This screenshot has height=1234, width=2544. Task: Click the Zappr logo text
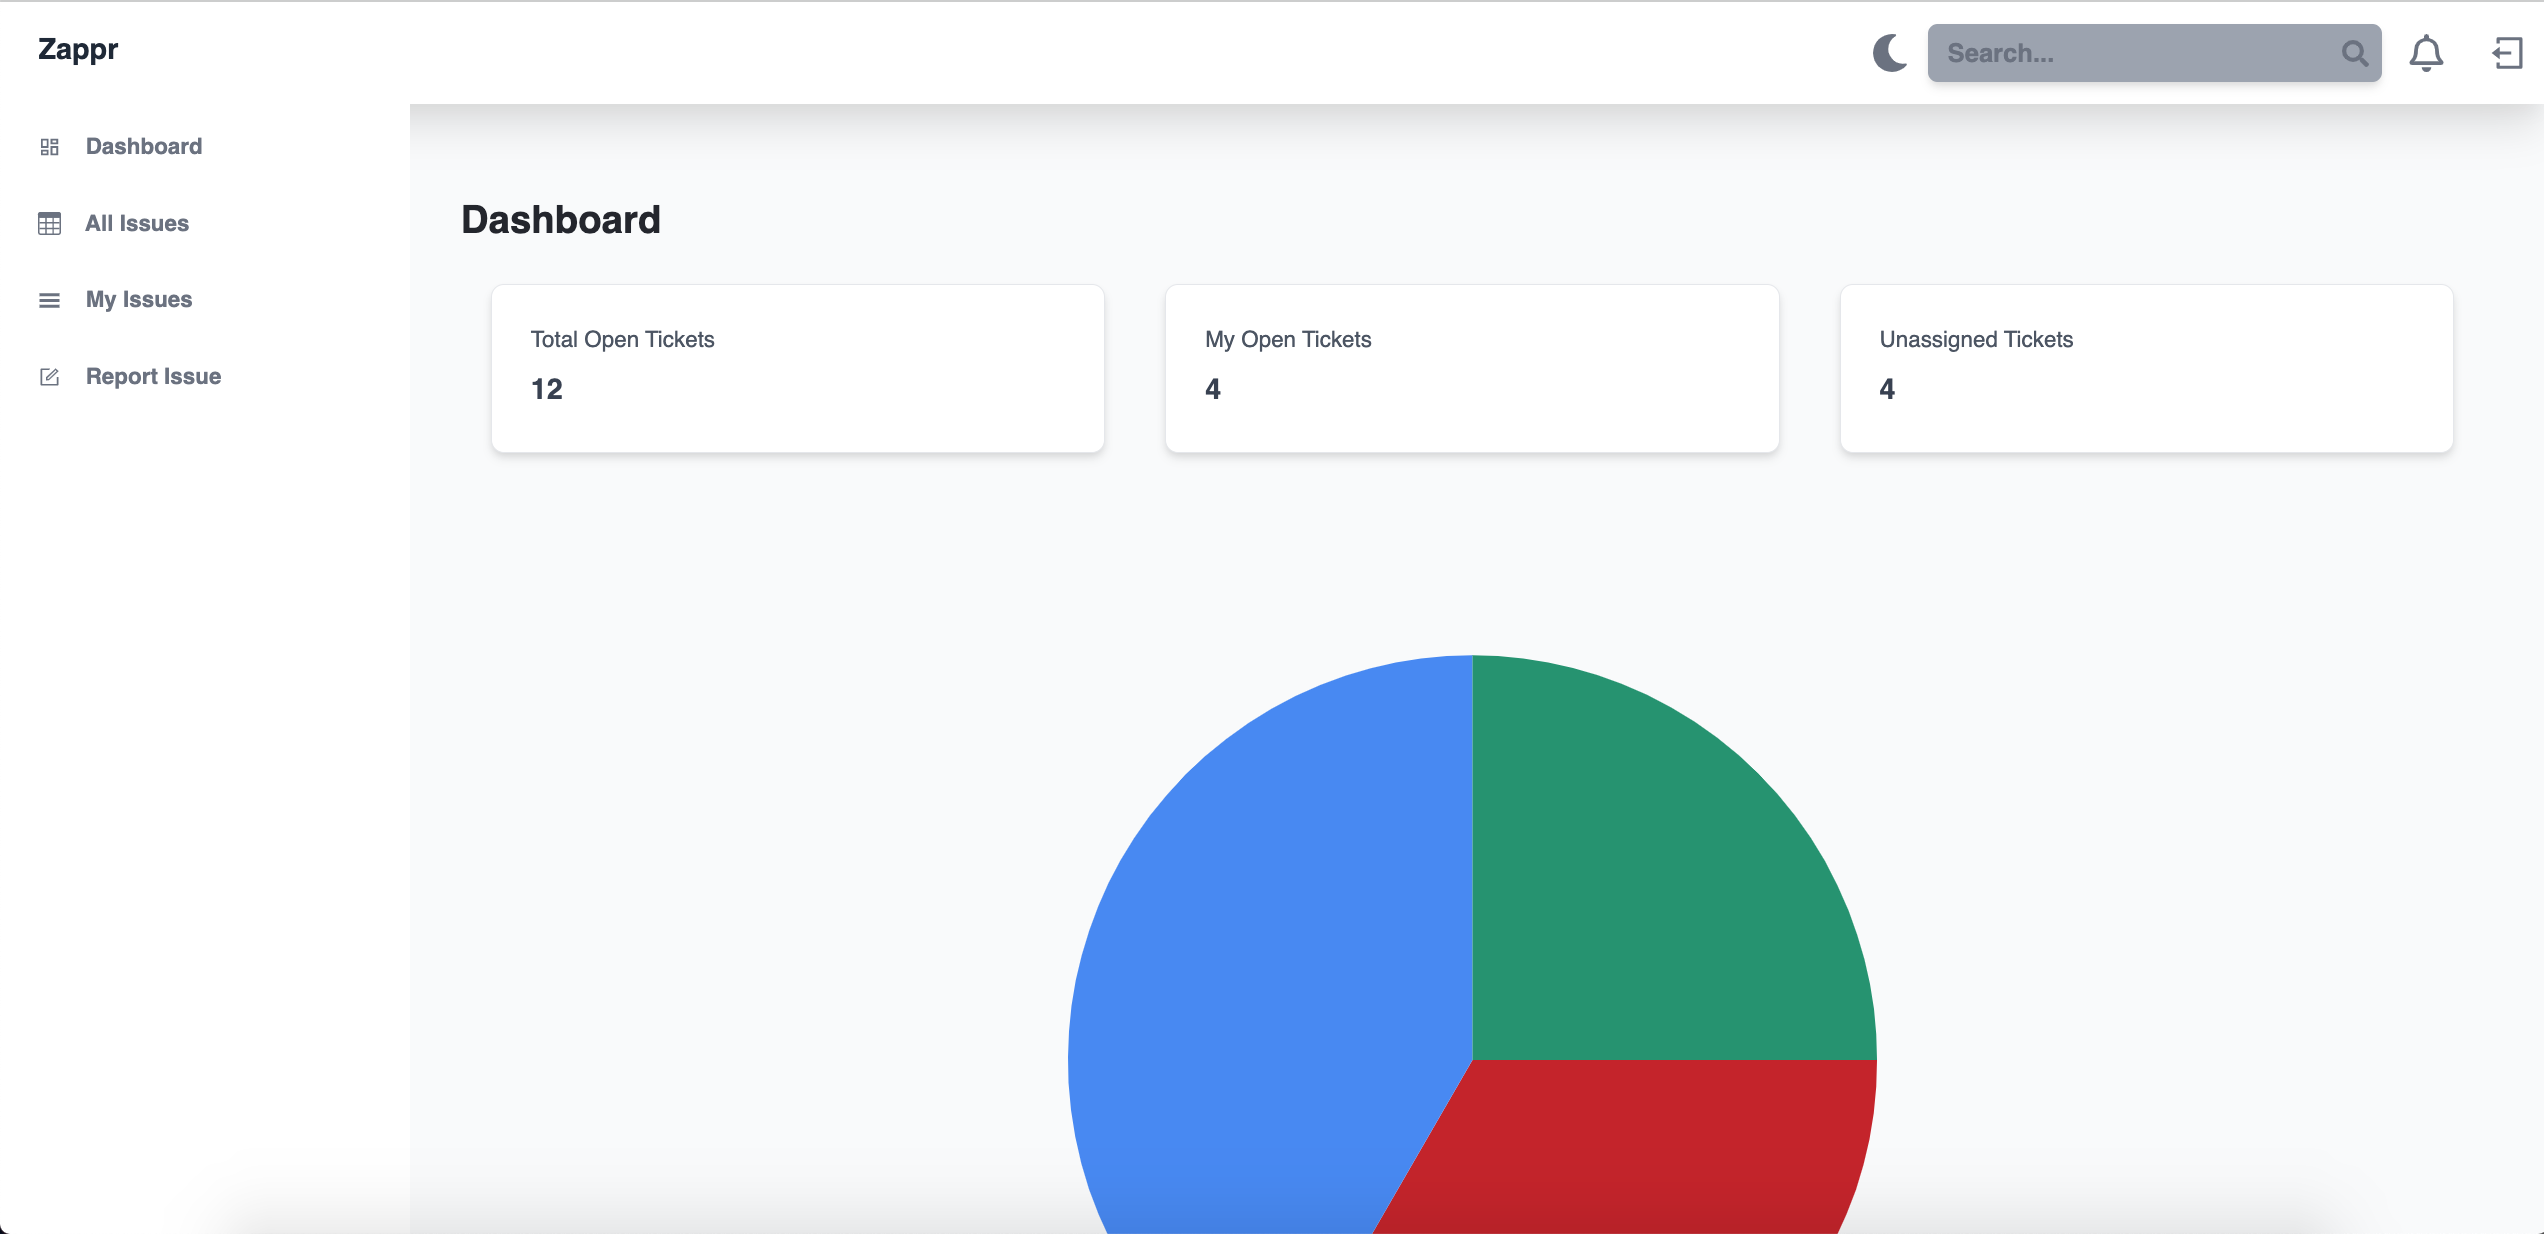point(78,49)
